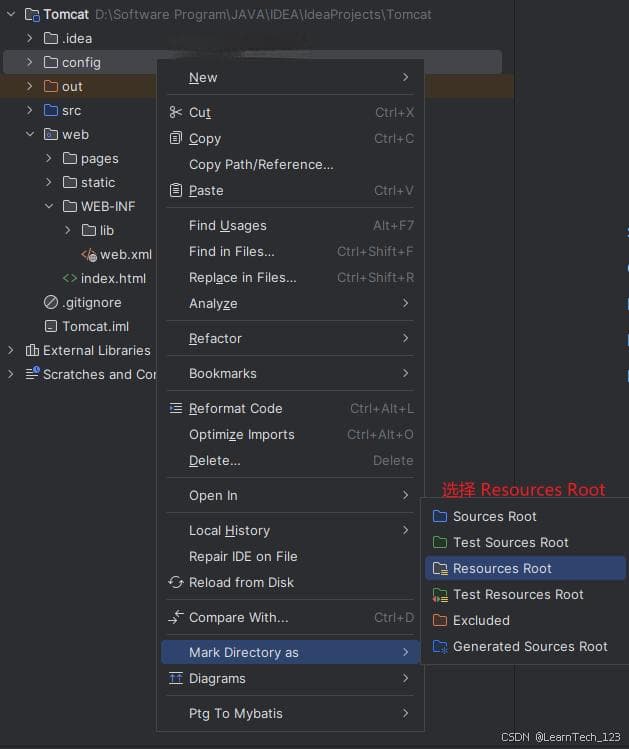The image size is (629, 749).
Task: Open Ptg To Mybatis submenu
Action: [290, 713]
